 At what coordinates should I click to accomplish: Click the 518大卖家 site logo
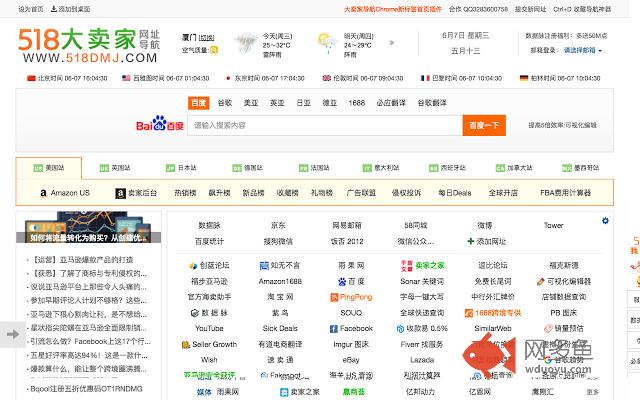click(x=89, y=45)
